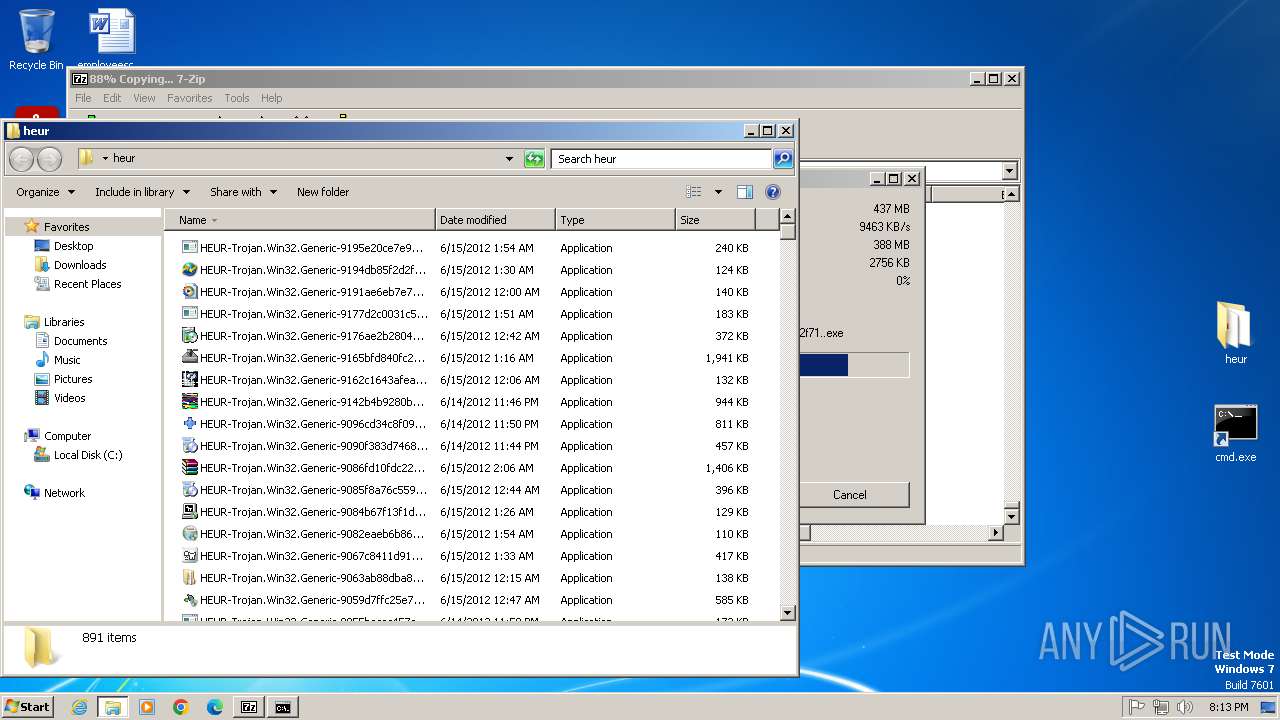
Task: Open Windows Media Player from taskbar
Action: tap(147, 707)
